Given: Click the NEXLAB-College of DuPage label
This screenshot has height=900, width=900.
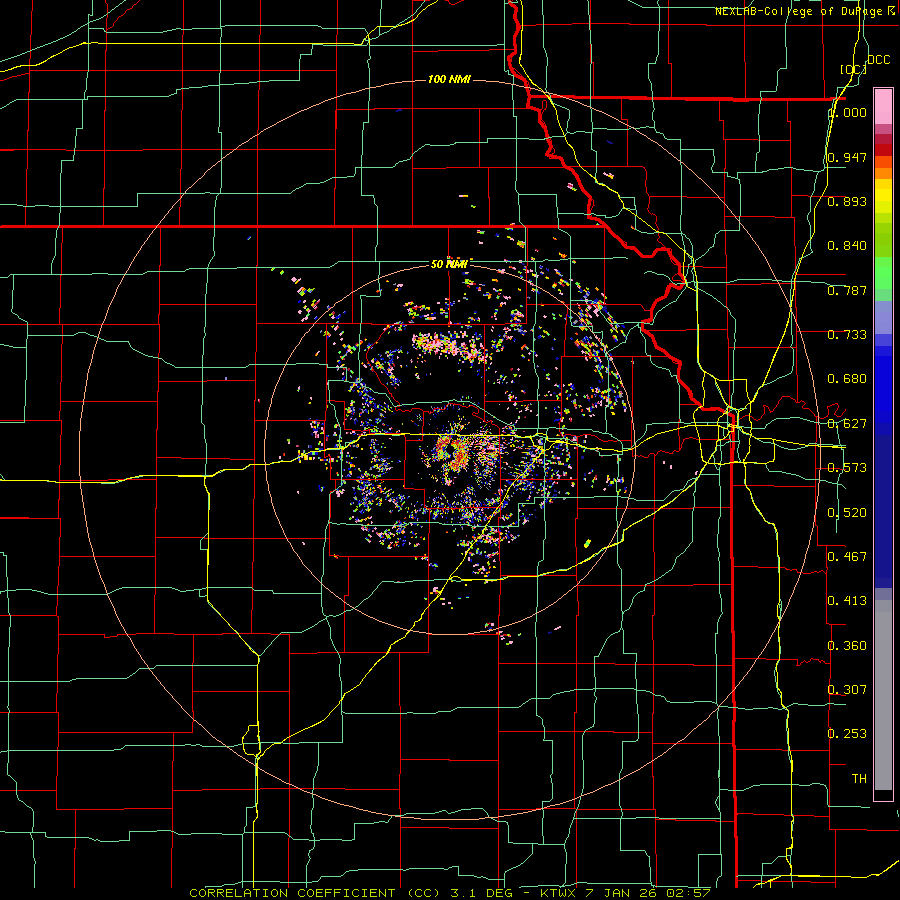Looking at the screenshot, I should [x=804, y=11].
